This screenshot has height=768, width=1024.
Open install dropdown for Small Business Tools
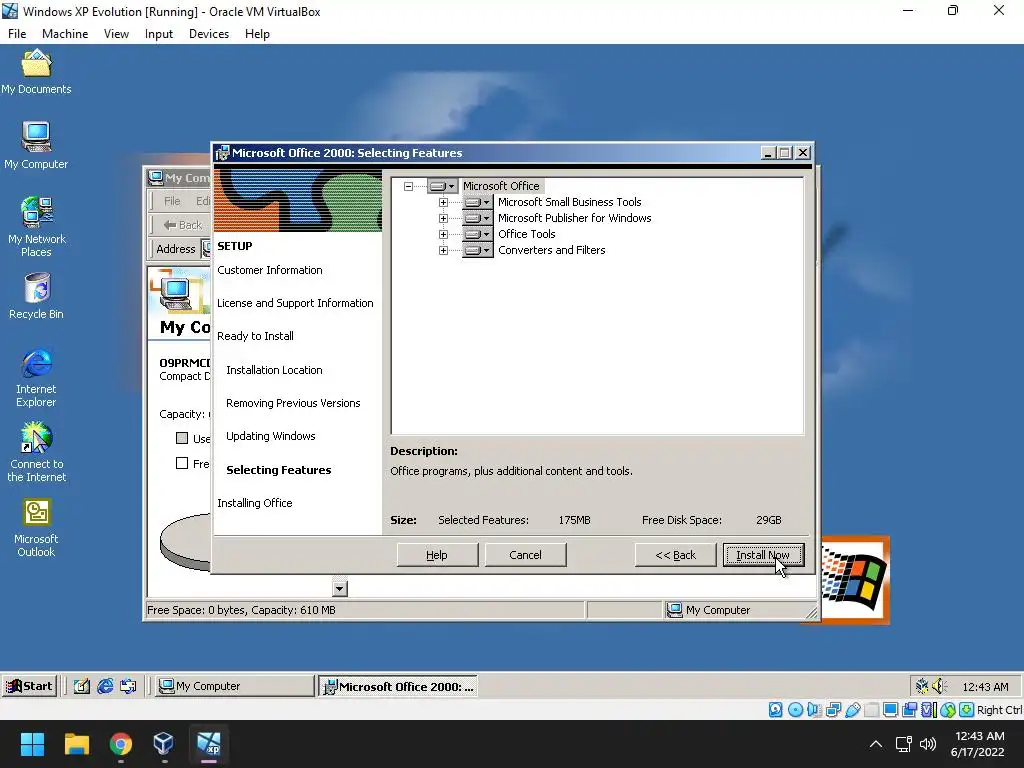pos(477,202)
